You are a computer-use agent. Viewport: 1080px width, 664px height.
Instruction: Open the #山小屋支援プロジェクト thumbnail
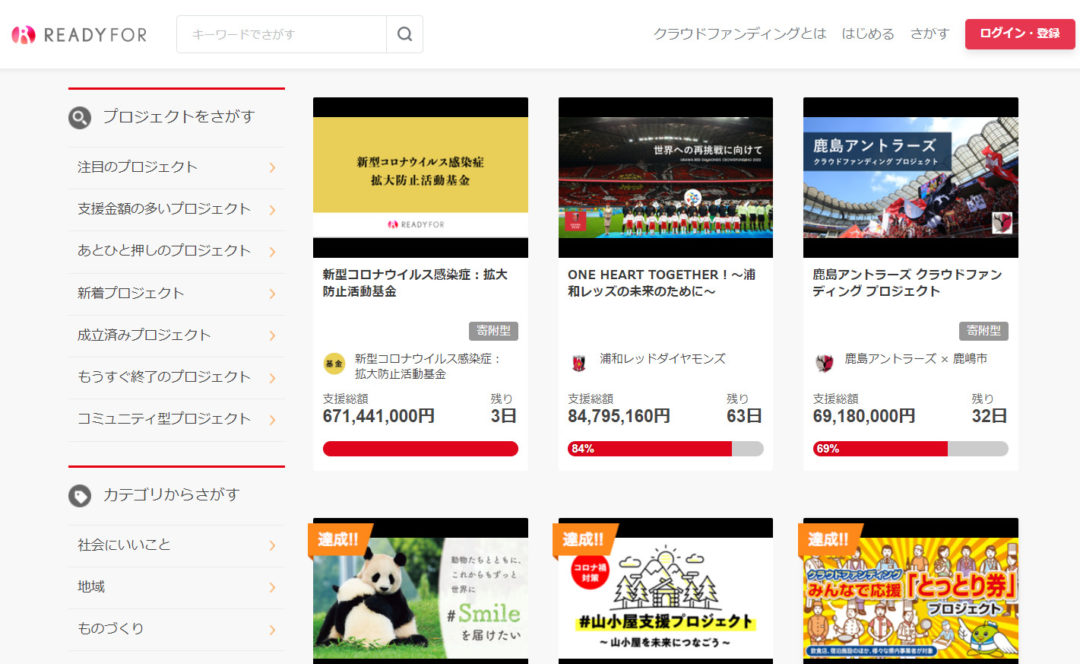tap(665, 591)
